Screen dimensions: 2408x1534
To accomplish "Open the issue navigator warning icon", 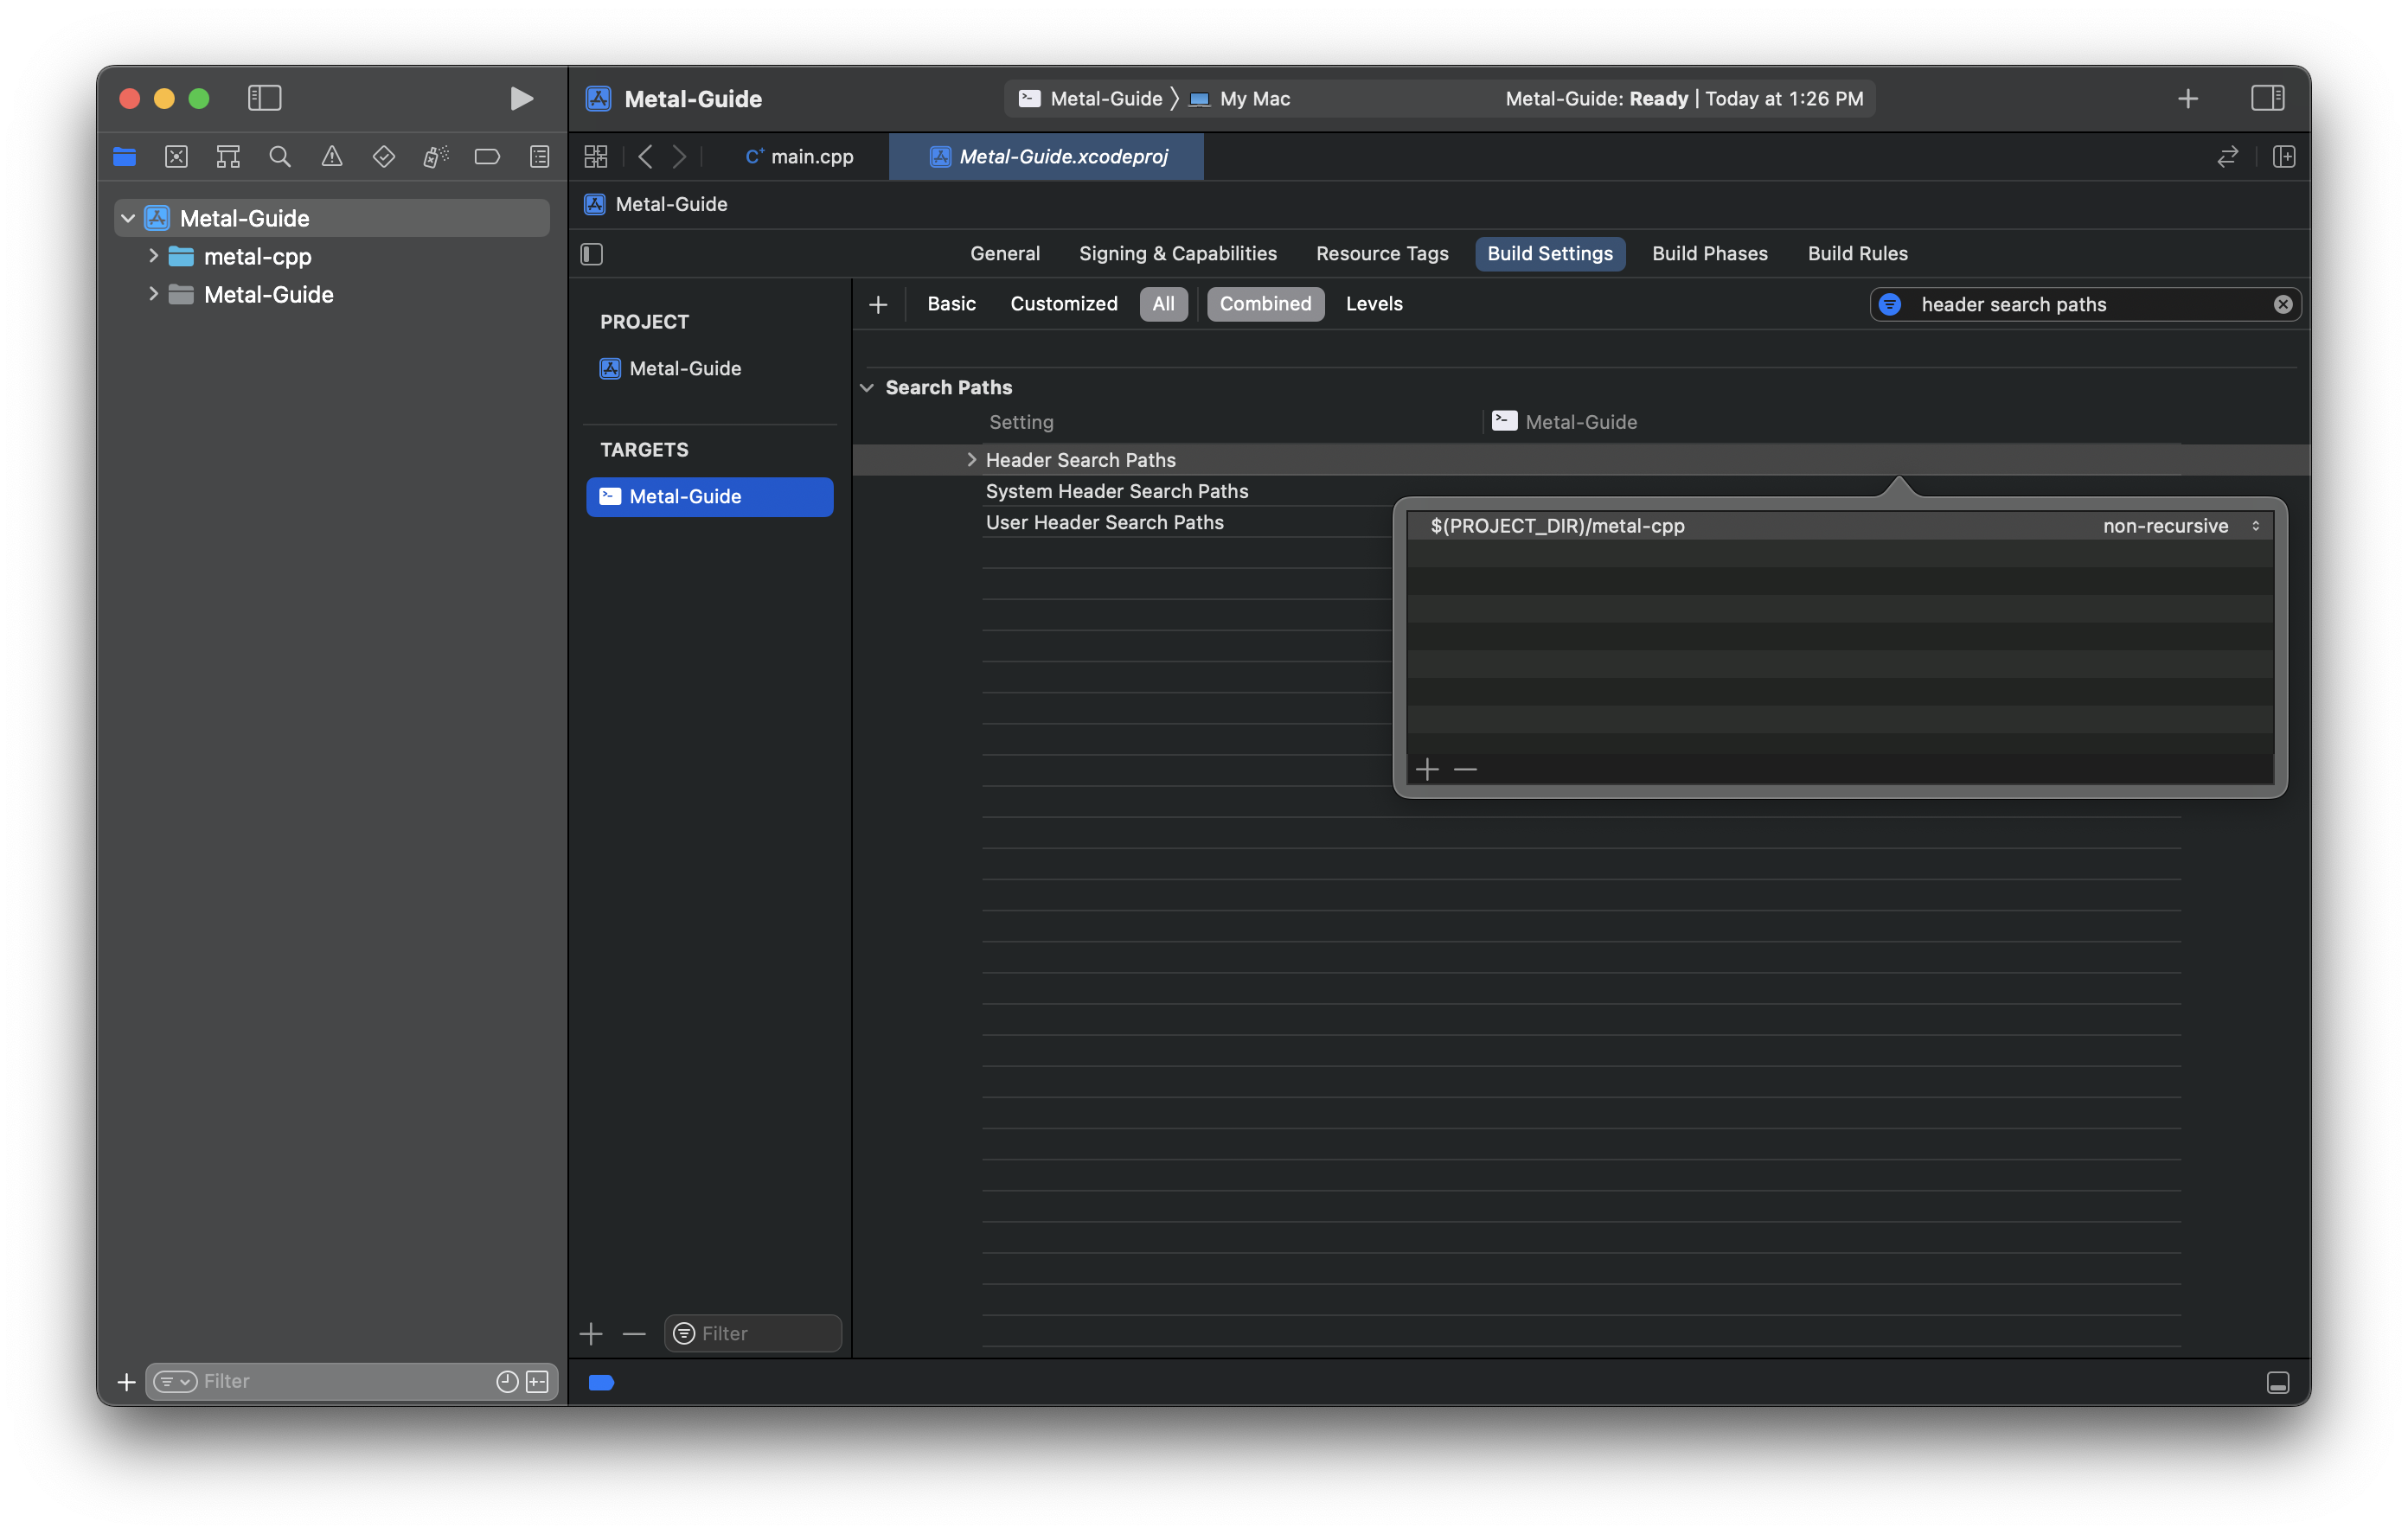I will point(332,156).
